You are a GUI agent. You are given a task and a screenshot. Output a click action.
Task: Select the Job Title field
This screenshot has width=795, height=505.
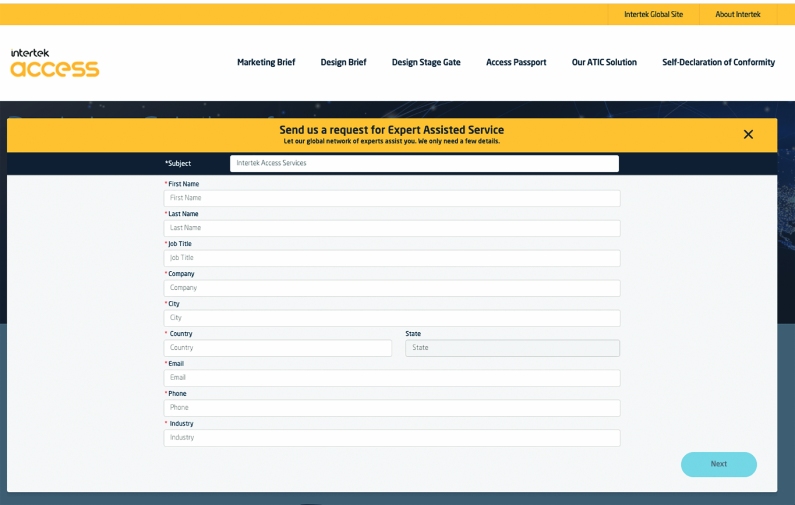[392, 258]
